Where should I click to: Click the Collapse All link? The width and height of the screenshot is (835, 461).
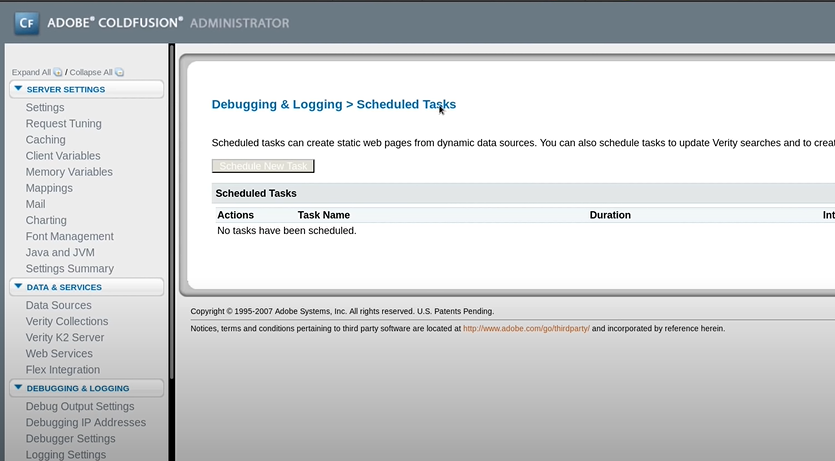point(91,72)
